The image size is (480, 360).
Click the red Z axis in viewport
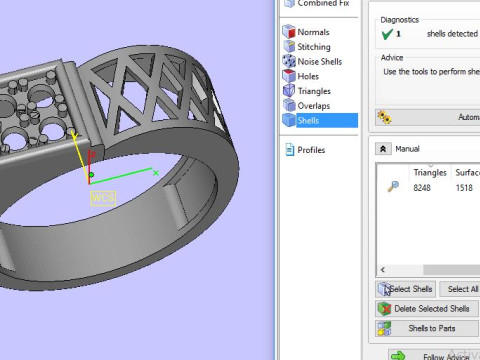pos(89,167)
